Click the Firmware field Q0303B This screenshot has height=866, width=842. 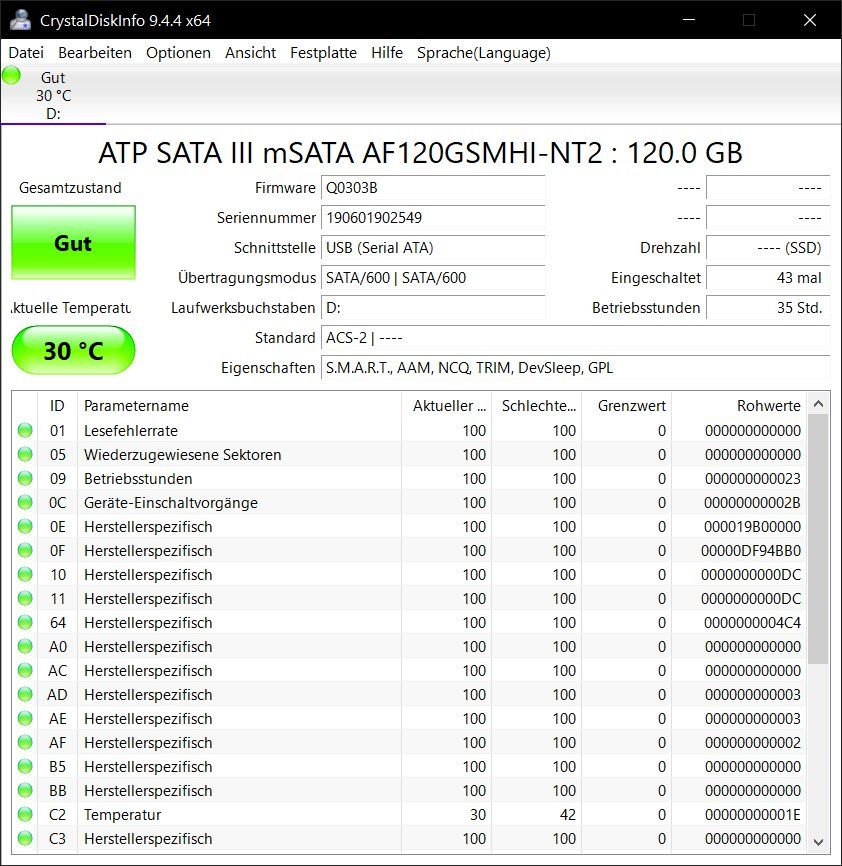[x=433, y=188]
